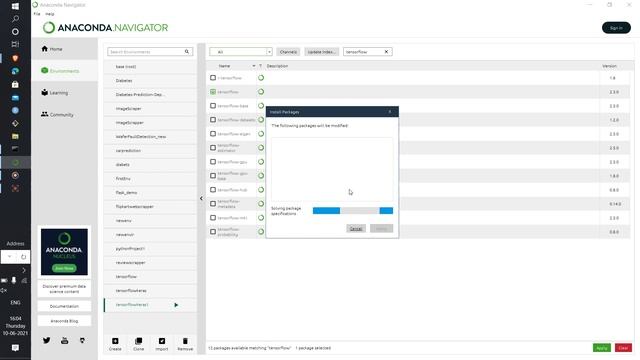Click the green Apply button
The height and width of the screenshot is (360, 640).
602,348
